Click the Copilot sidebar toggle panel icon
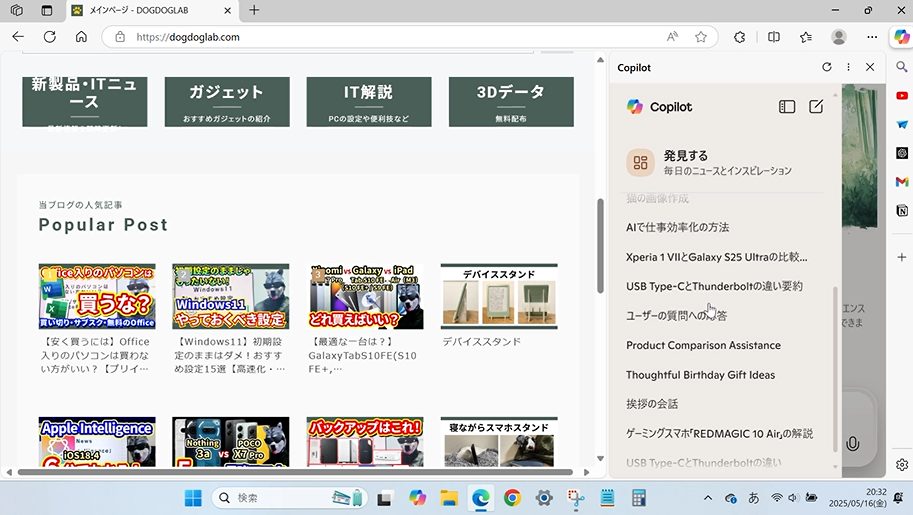 pos(787,107)
